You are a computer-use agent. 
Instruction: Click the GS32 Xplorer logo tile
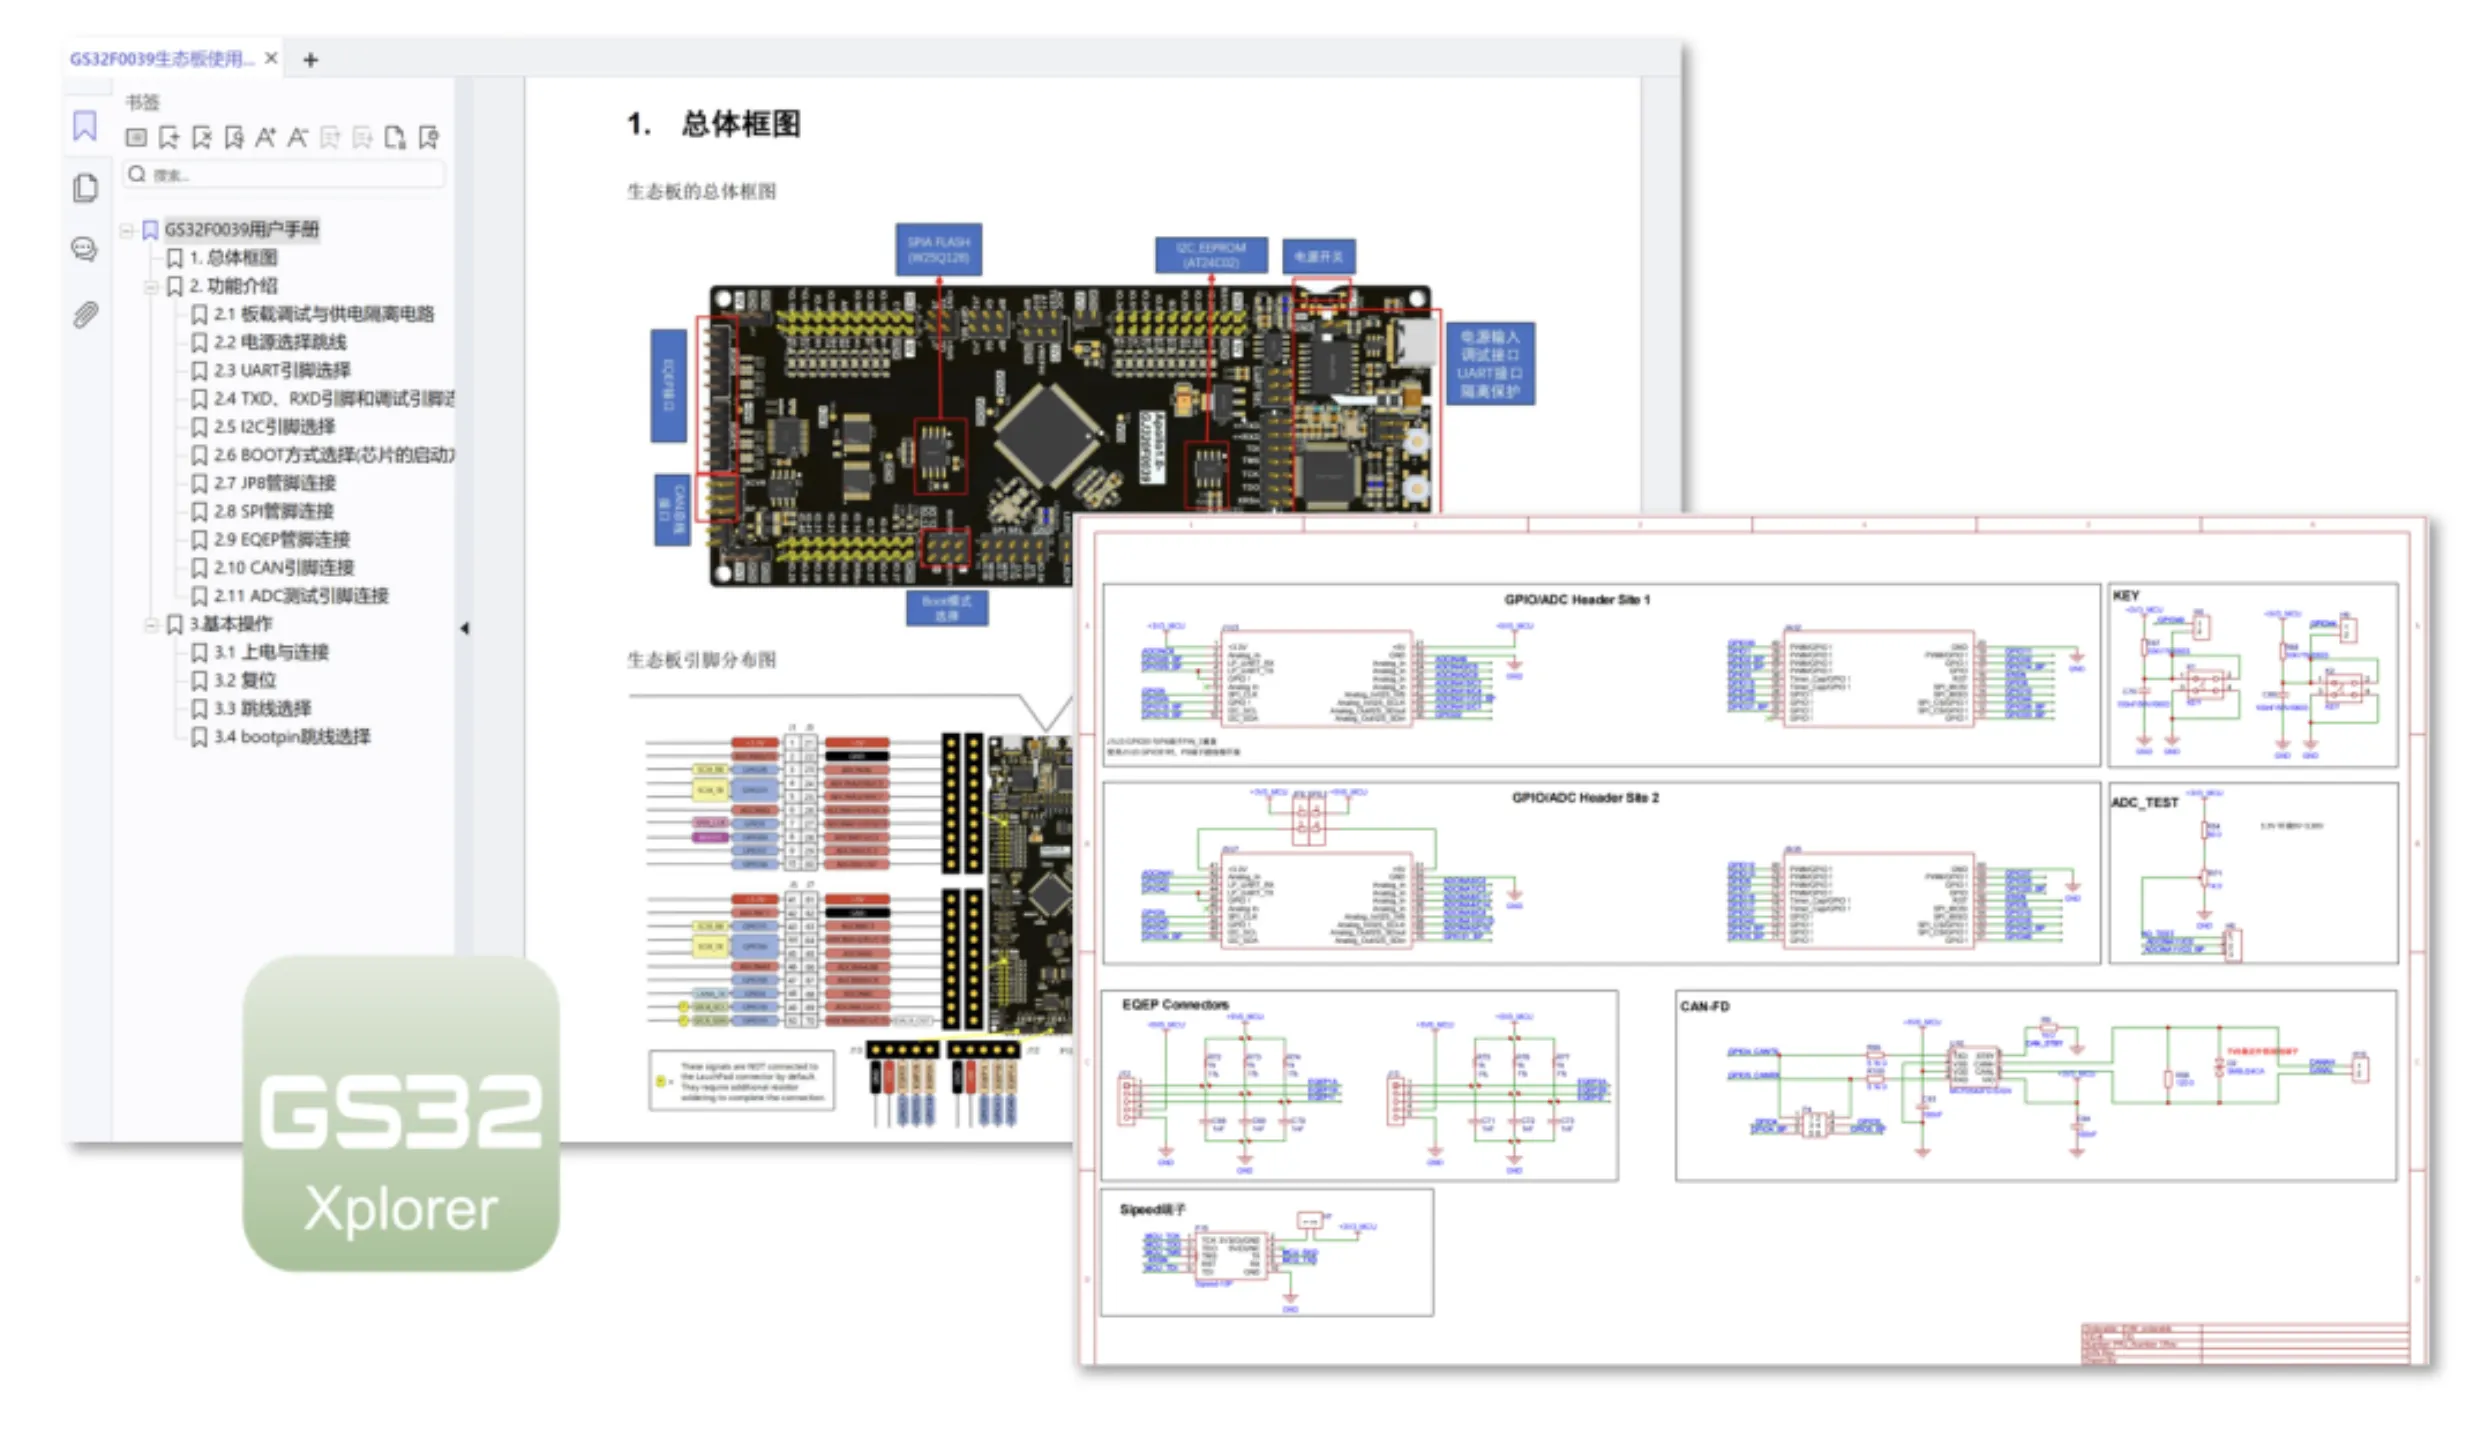tap(401, 1113)
